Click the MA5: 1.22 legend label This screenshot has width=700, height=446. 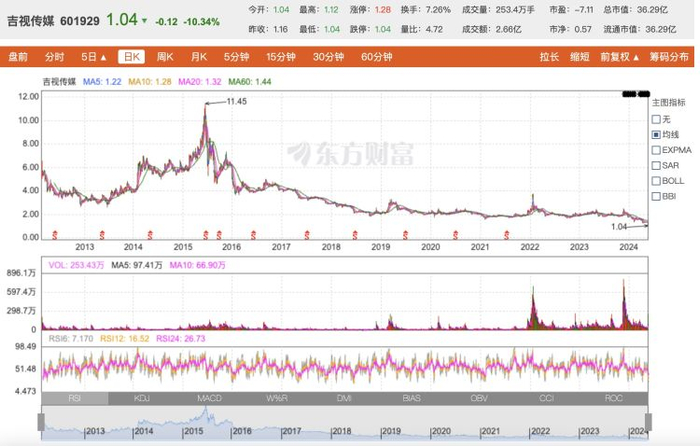pos(102,82)
